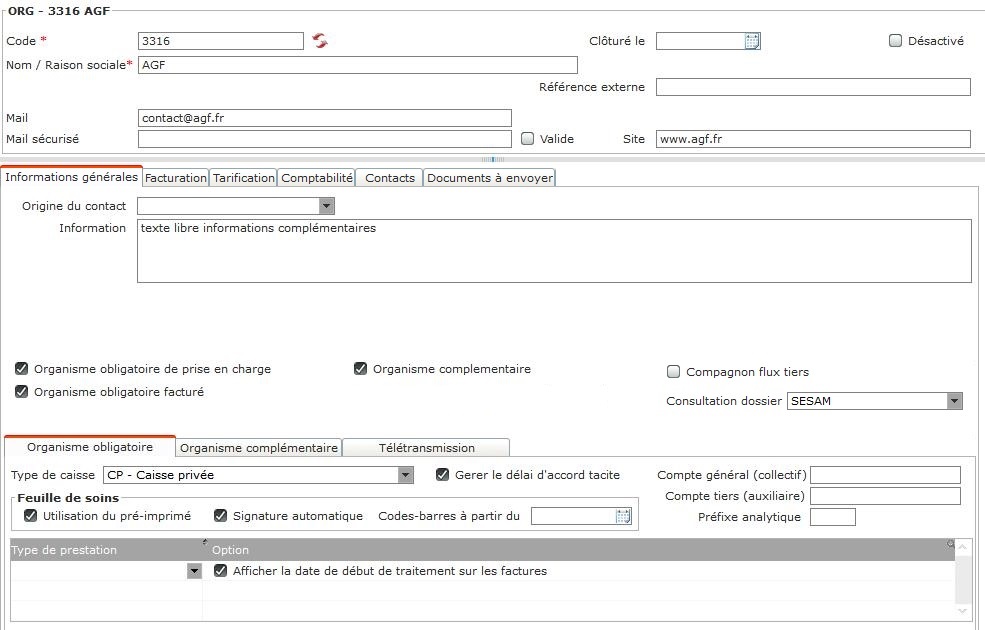Toggle the Désactivé checkbox

(895, 41)
